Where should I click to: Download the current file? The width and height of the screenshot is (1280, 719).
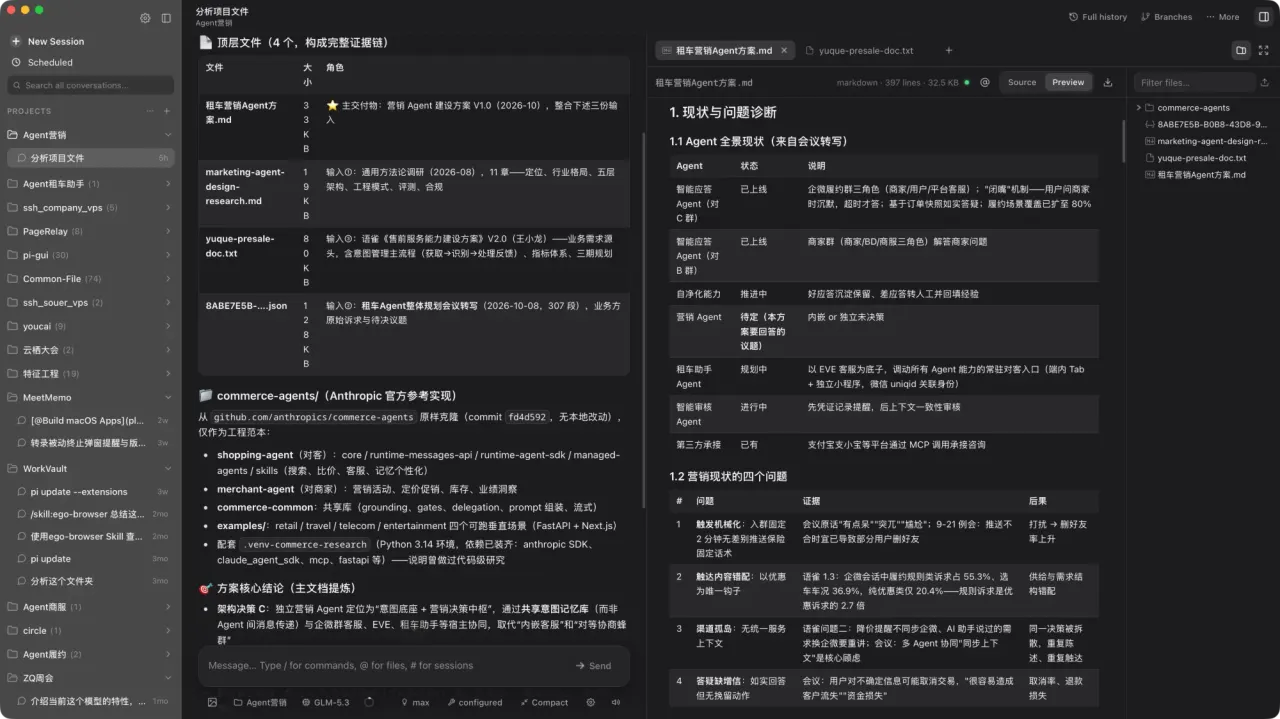1108,82
